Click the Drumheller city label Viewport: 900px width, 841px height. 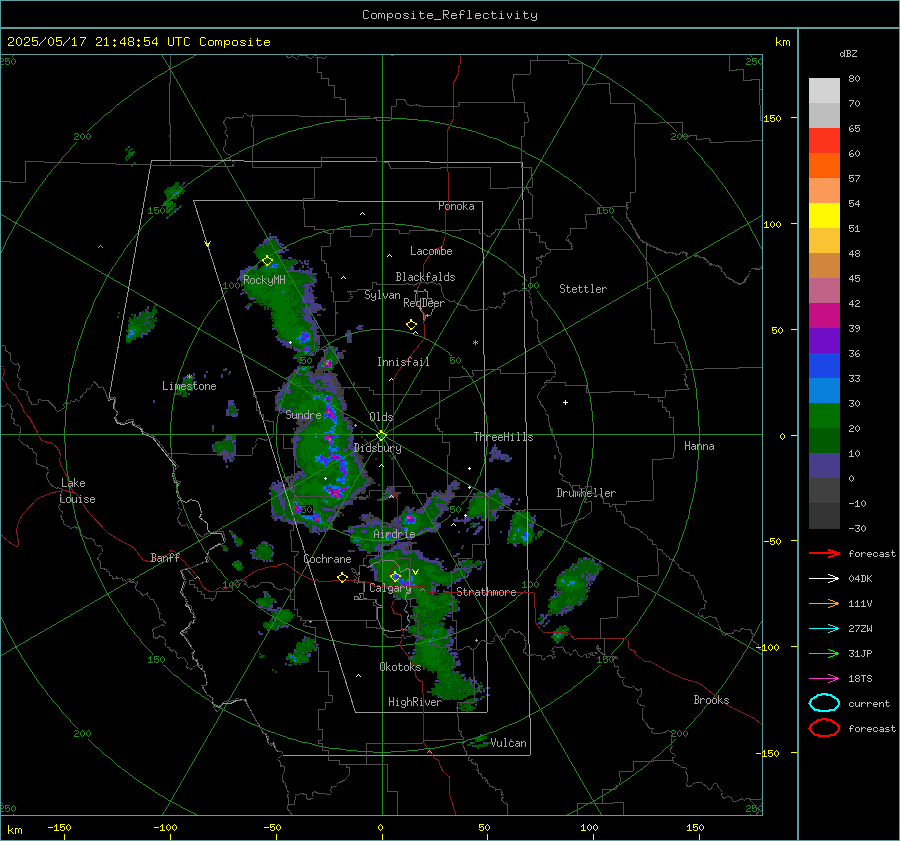586,493
